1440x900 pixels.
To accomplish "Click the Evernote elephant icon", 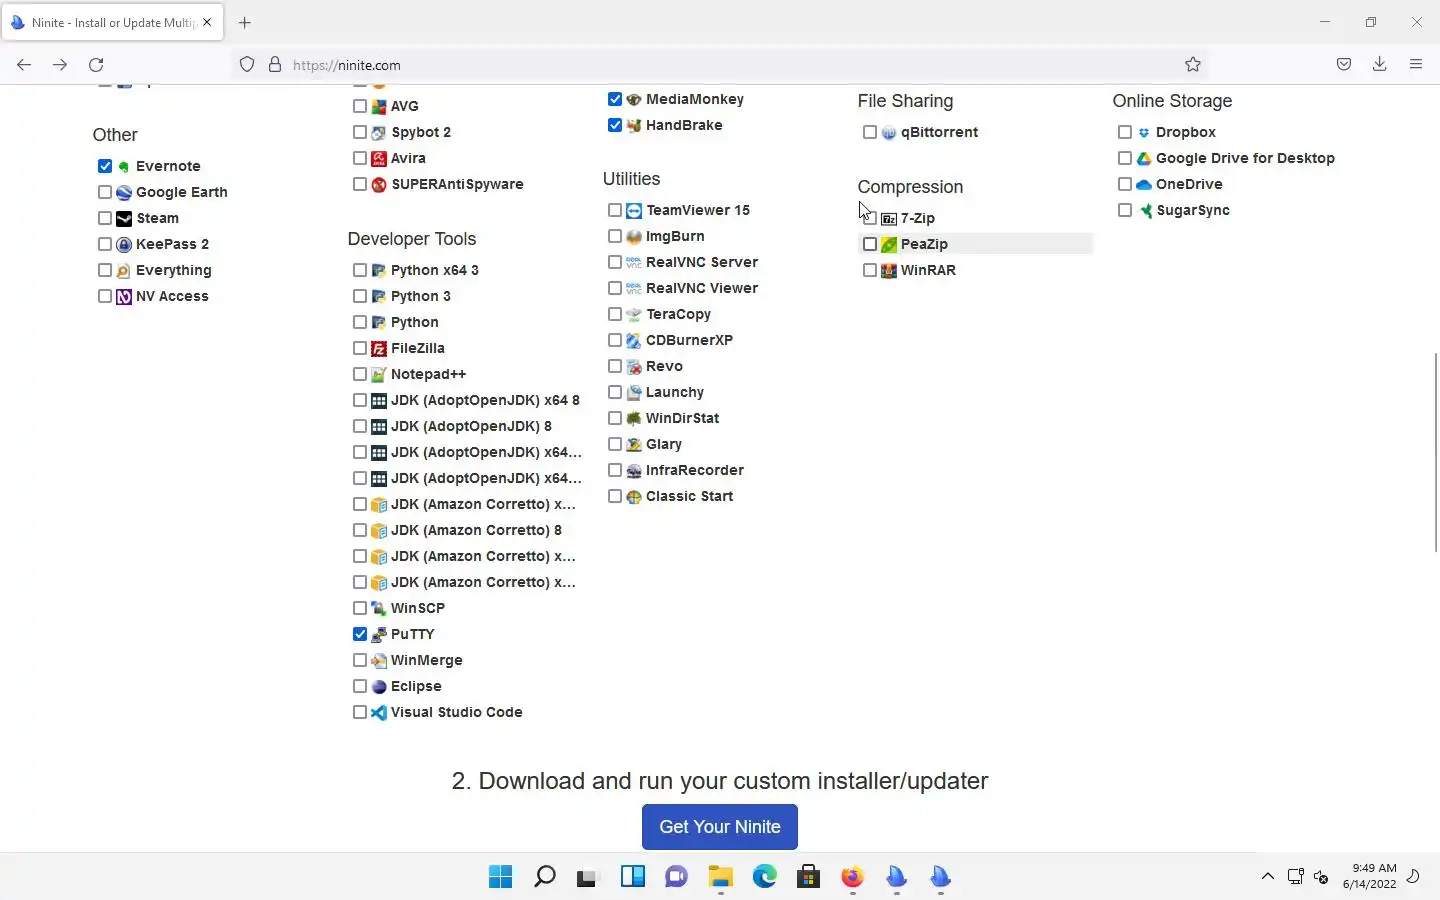I will 124,166.
